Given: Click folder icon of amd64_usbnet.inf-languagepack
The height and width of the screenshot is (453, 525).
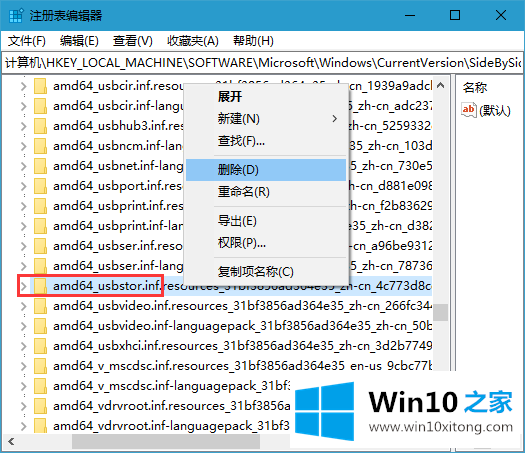Looking at the screenshot, I should (x=40, y=166).
